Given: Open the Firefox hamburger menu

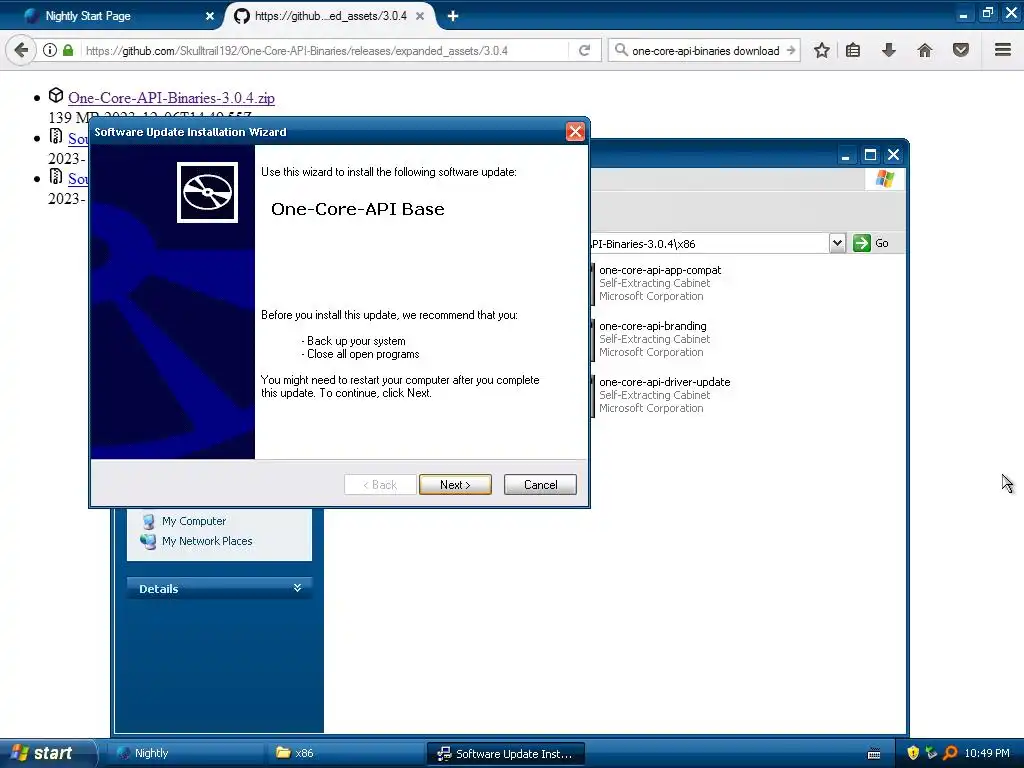Looking at the screenshot, I should click(1003, 50).
